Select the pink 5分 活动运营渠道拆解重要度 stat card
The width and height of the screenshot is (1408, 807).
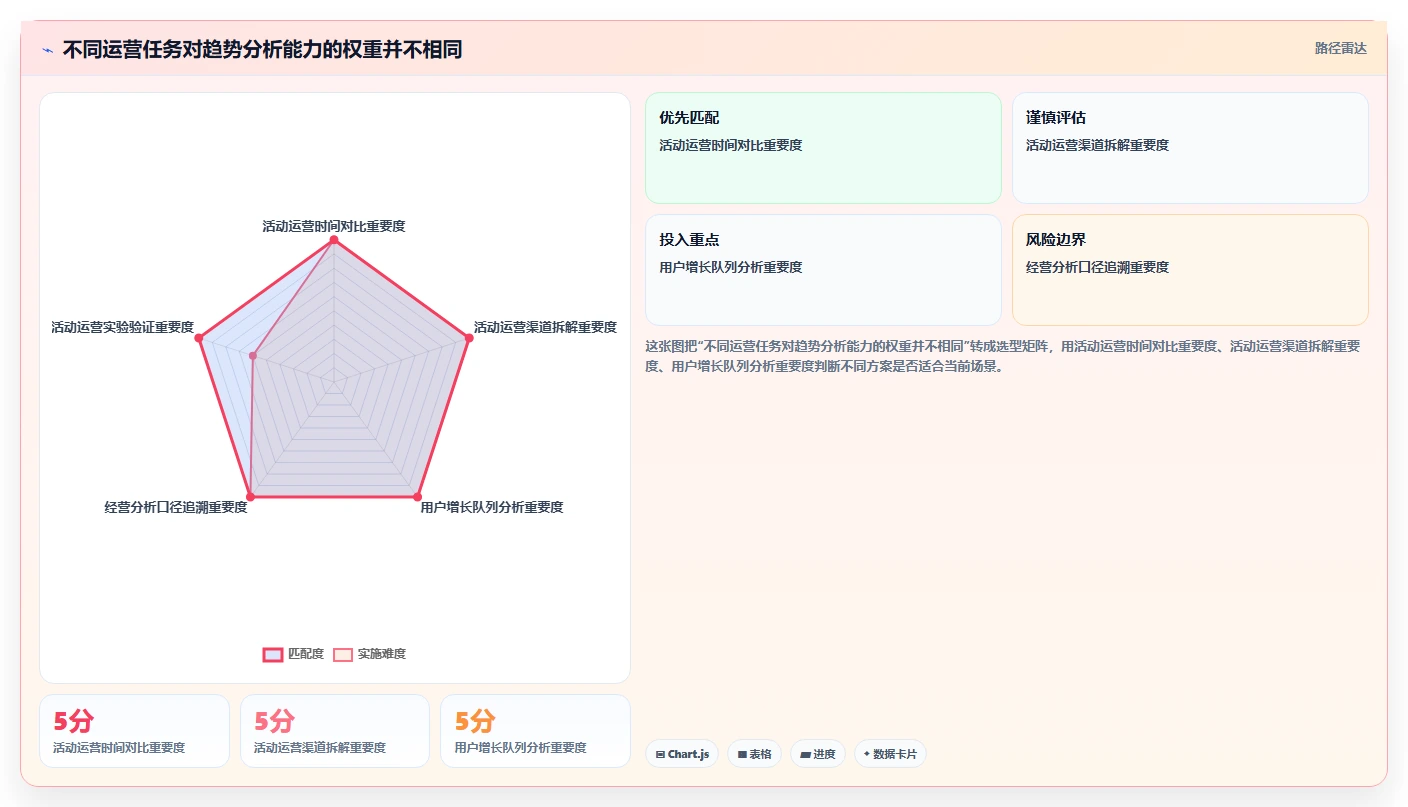(335, 731)
